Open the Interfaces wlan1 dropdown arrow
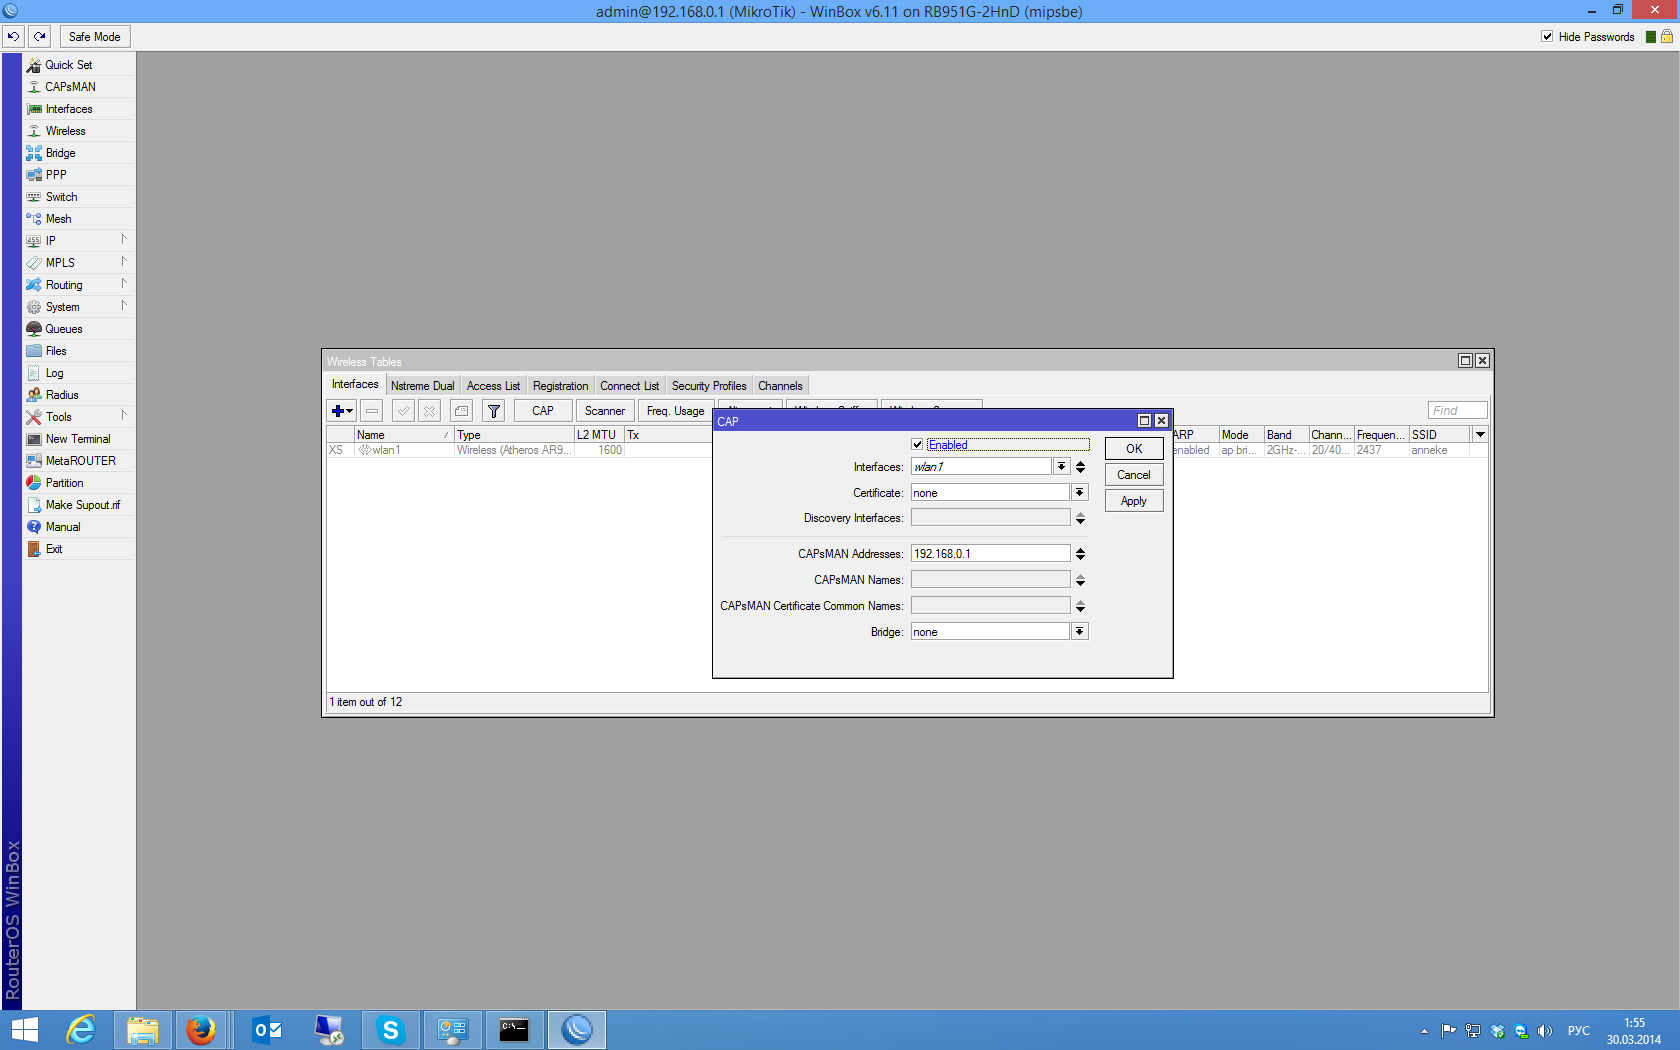Image resolution: width=1680 pixels, height=1050 pixels. [x=1060, y=467]
